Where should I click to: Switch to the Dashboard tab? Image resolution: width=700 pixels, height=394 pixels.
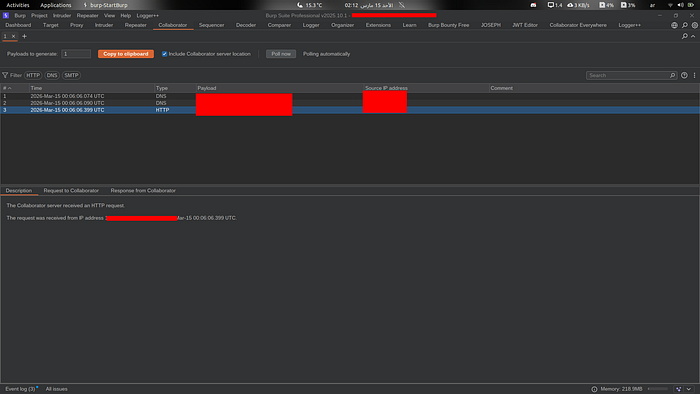[18, 25]
